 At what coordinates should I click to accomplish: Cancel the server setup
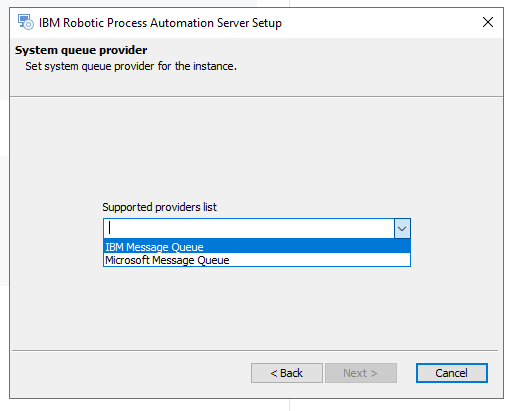[452, 373]
